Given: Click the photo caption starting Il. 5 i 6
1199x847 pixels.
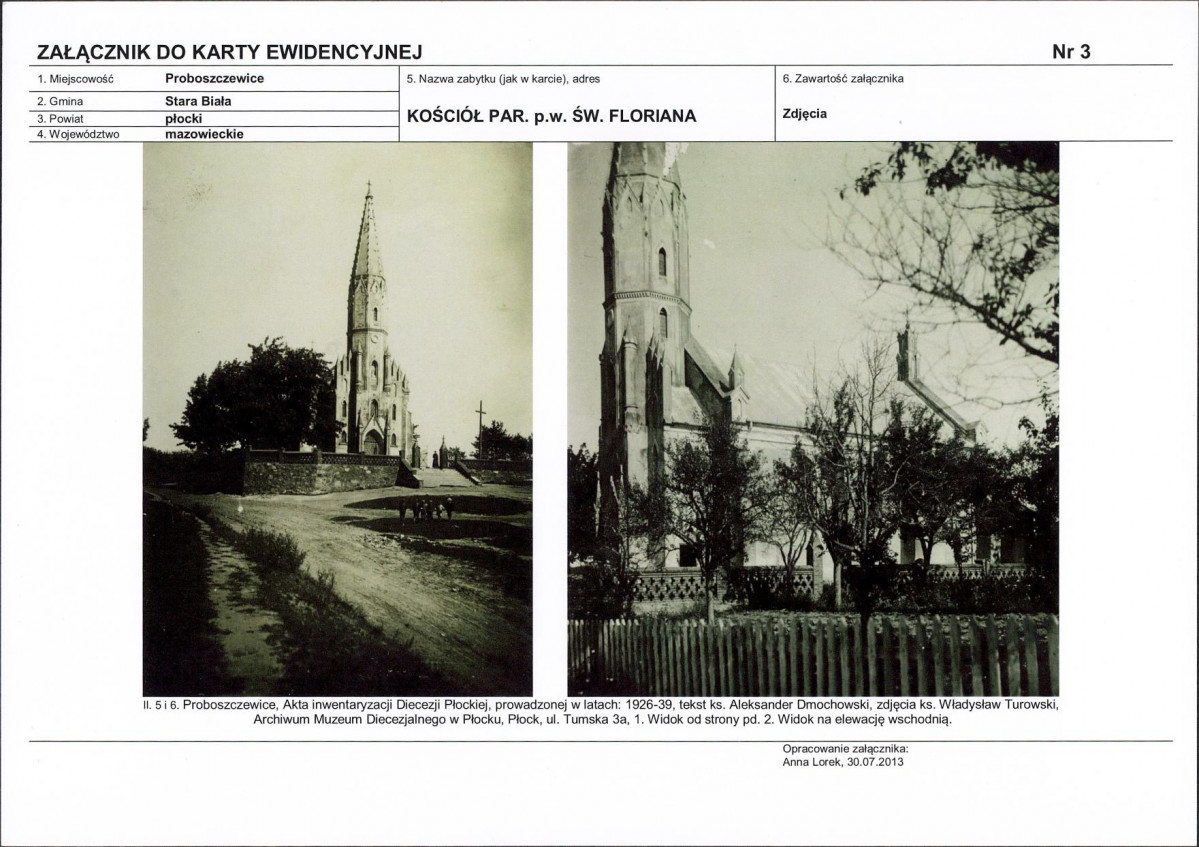Looking at the screenshot, I should (x=600, y=712).
